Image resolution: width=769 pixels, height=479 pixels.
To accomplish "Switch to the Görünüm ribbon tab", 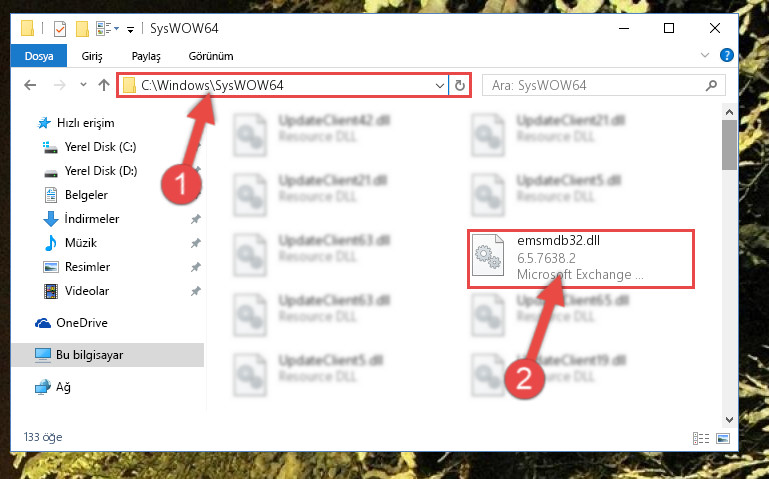I will tap(211, 56).
